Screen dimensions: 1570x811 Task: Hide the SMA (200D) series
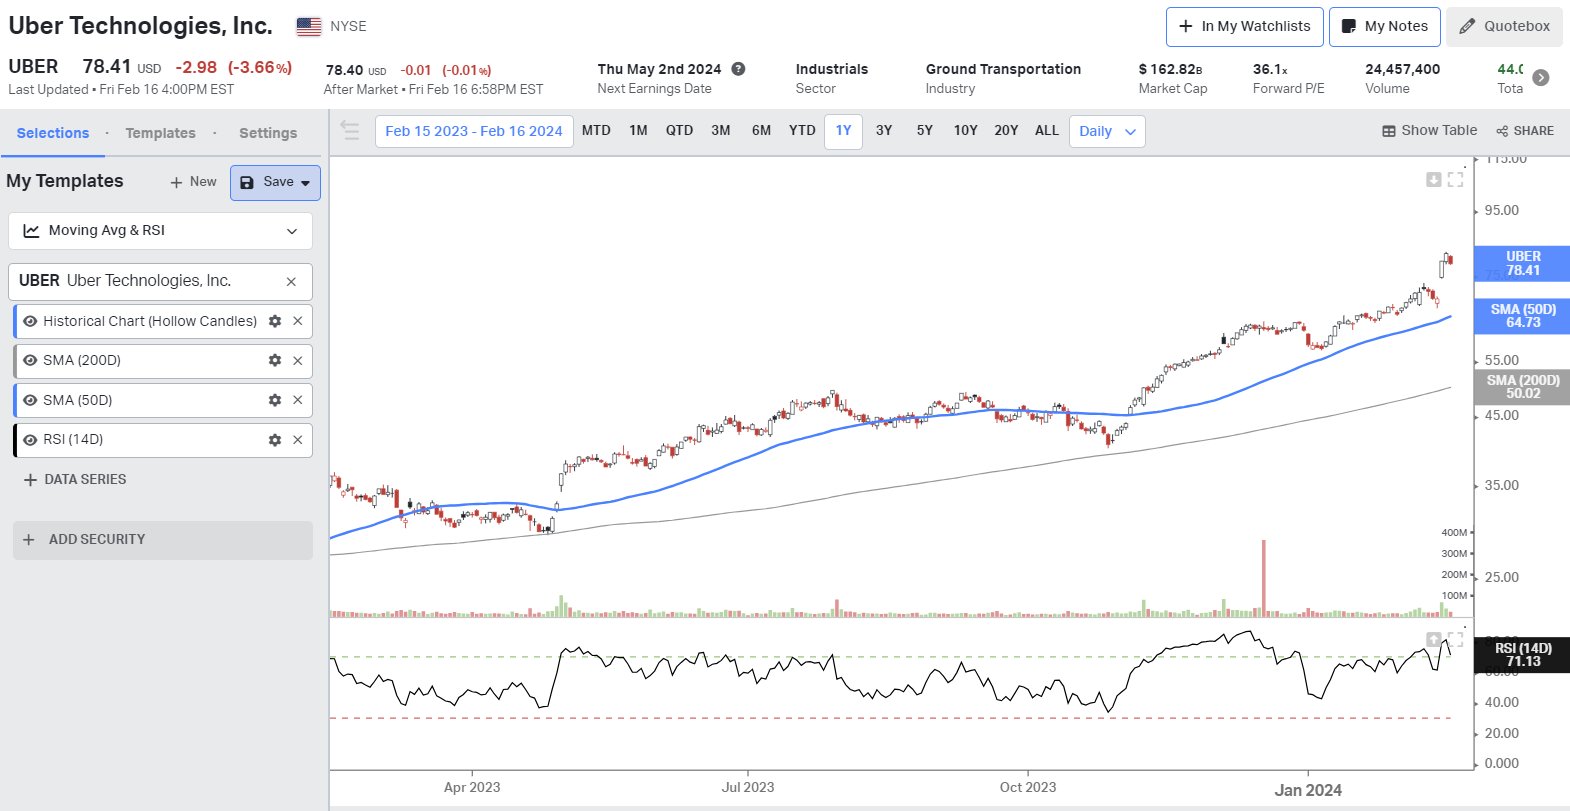coord(30,360)
